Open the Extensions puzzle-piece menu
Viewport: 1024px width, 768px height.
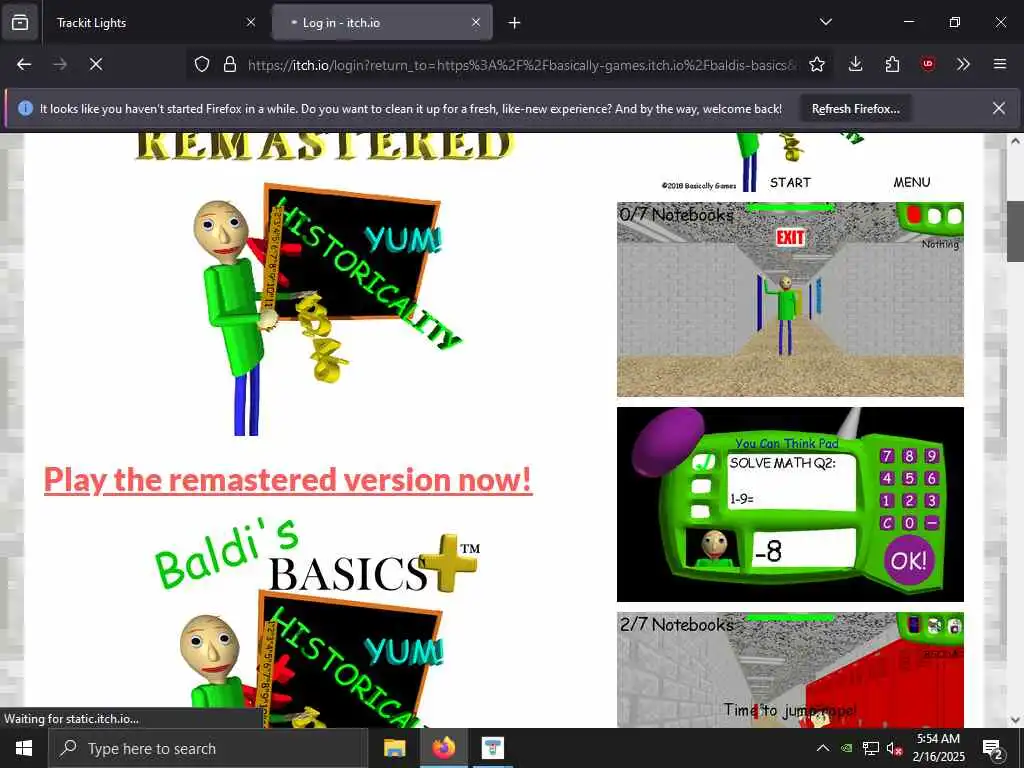coord(892,64)
